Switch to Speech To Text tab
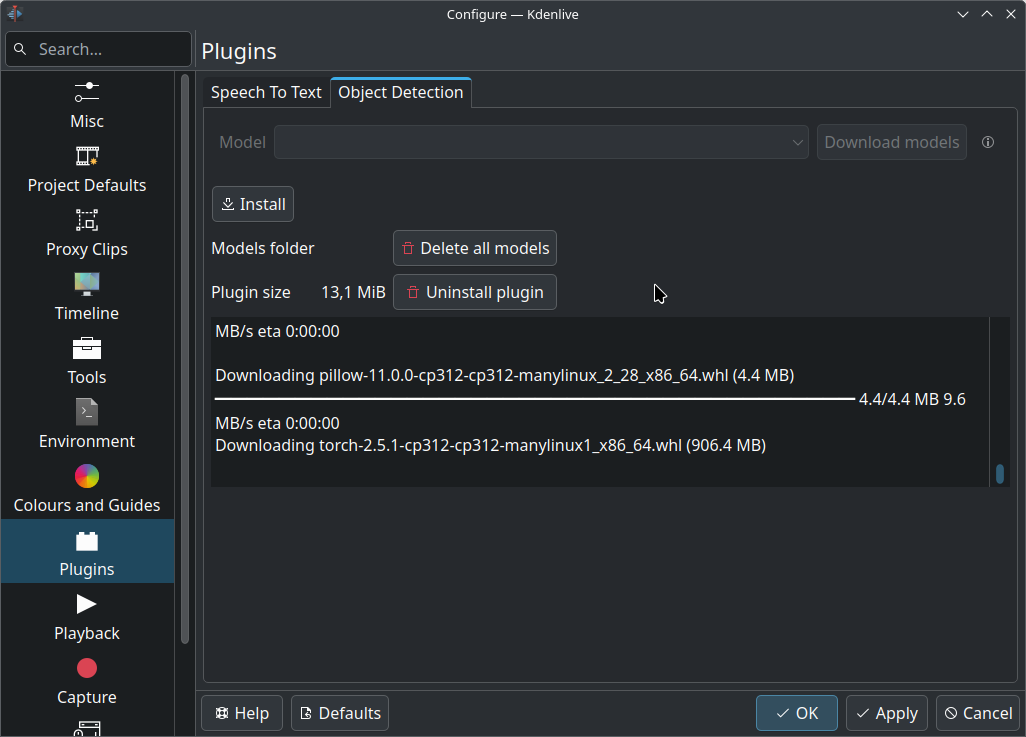This screenshot has height=737, width=1026. point(266,92)
